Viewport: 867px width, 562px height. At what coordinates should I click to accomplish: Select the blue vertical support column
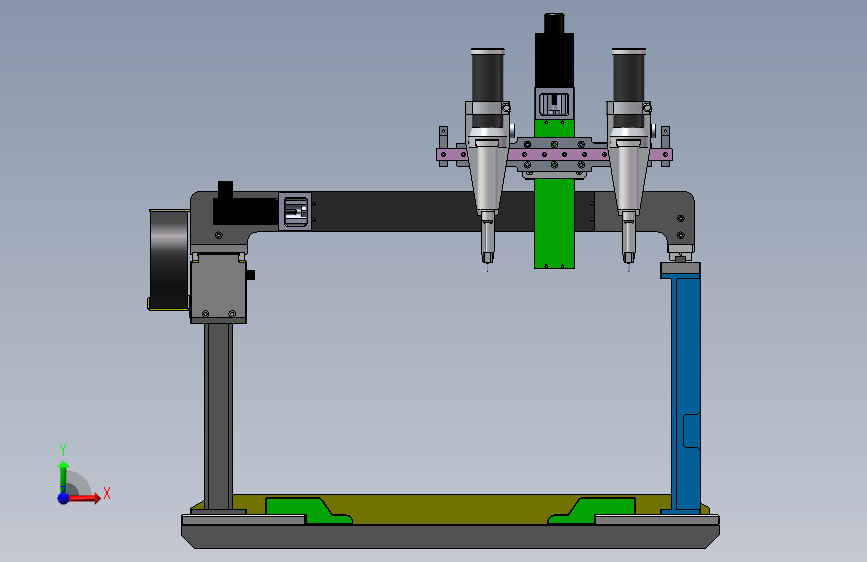(686, 394)
